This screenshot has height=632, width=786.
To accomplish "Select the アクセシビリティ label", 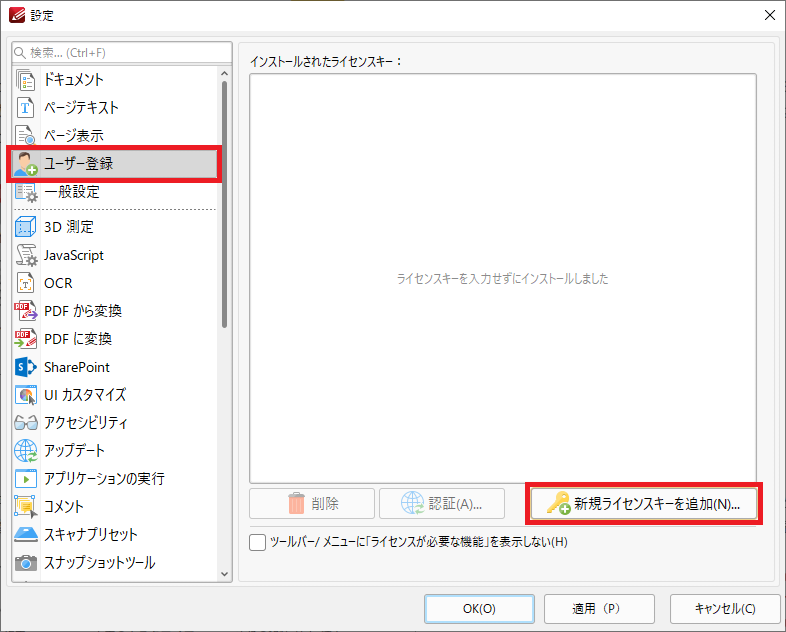I will pos(86,423).
